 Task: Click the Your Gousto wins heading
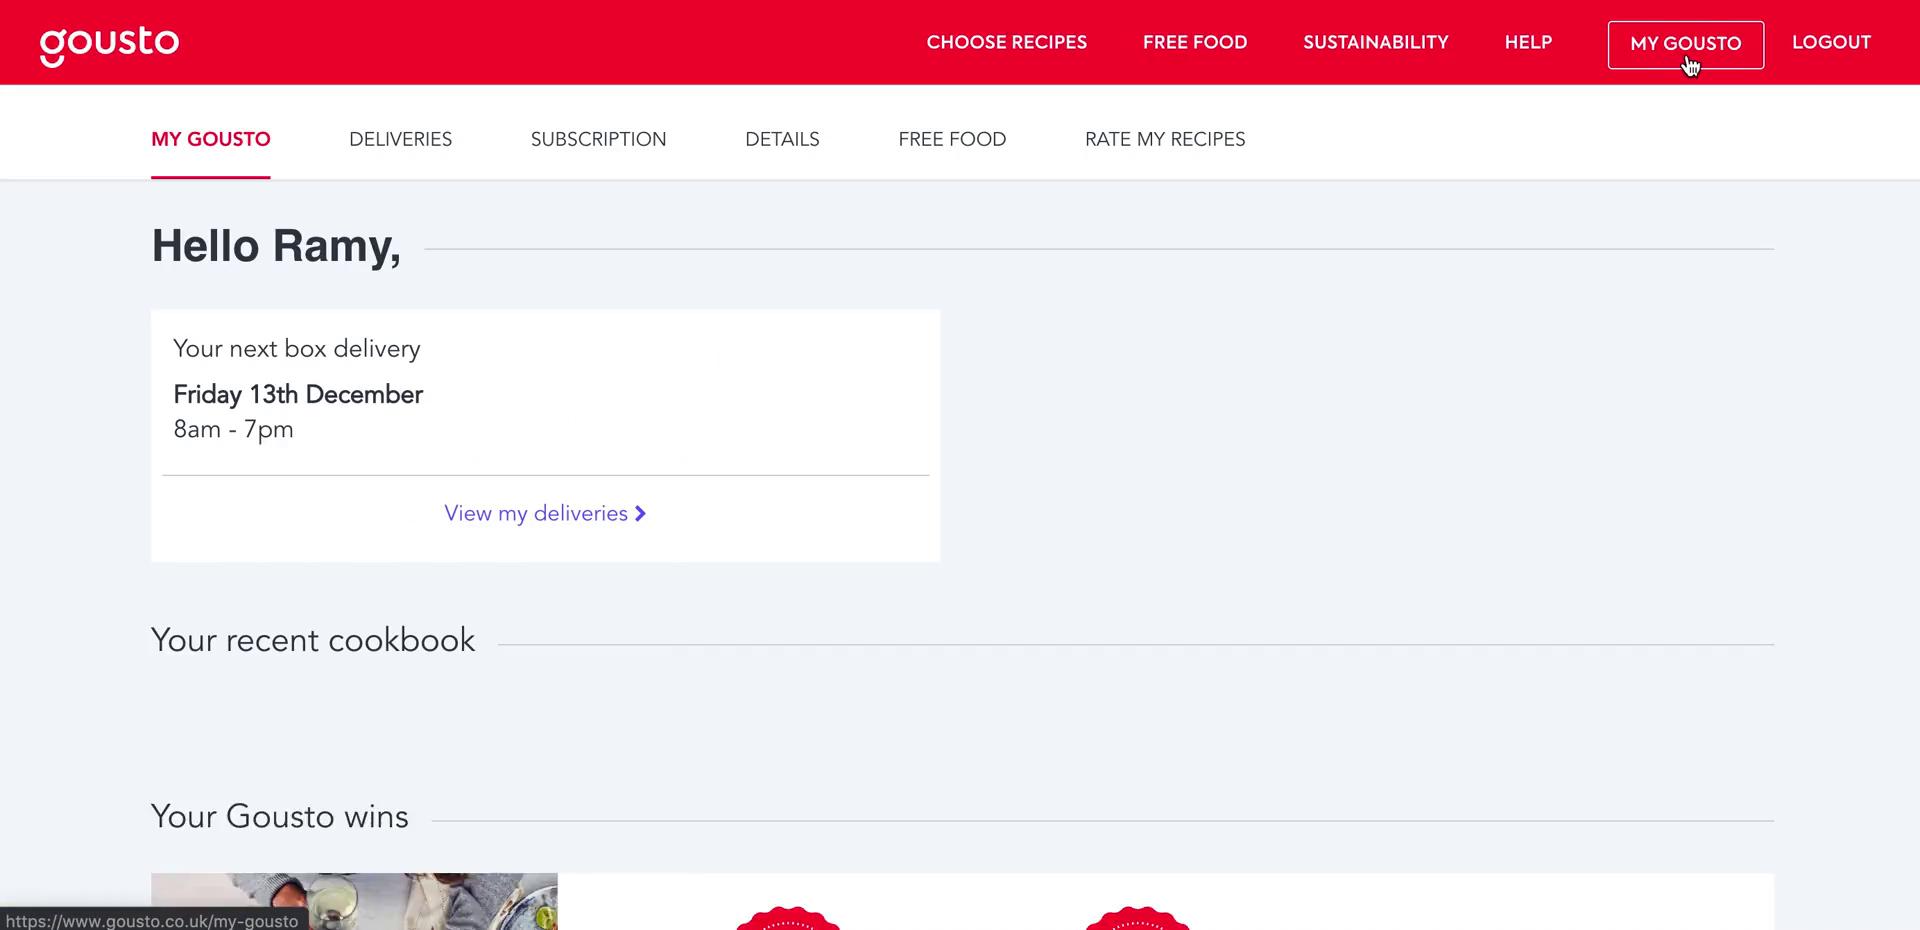(280, 816)
